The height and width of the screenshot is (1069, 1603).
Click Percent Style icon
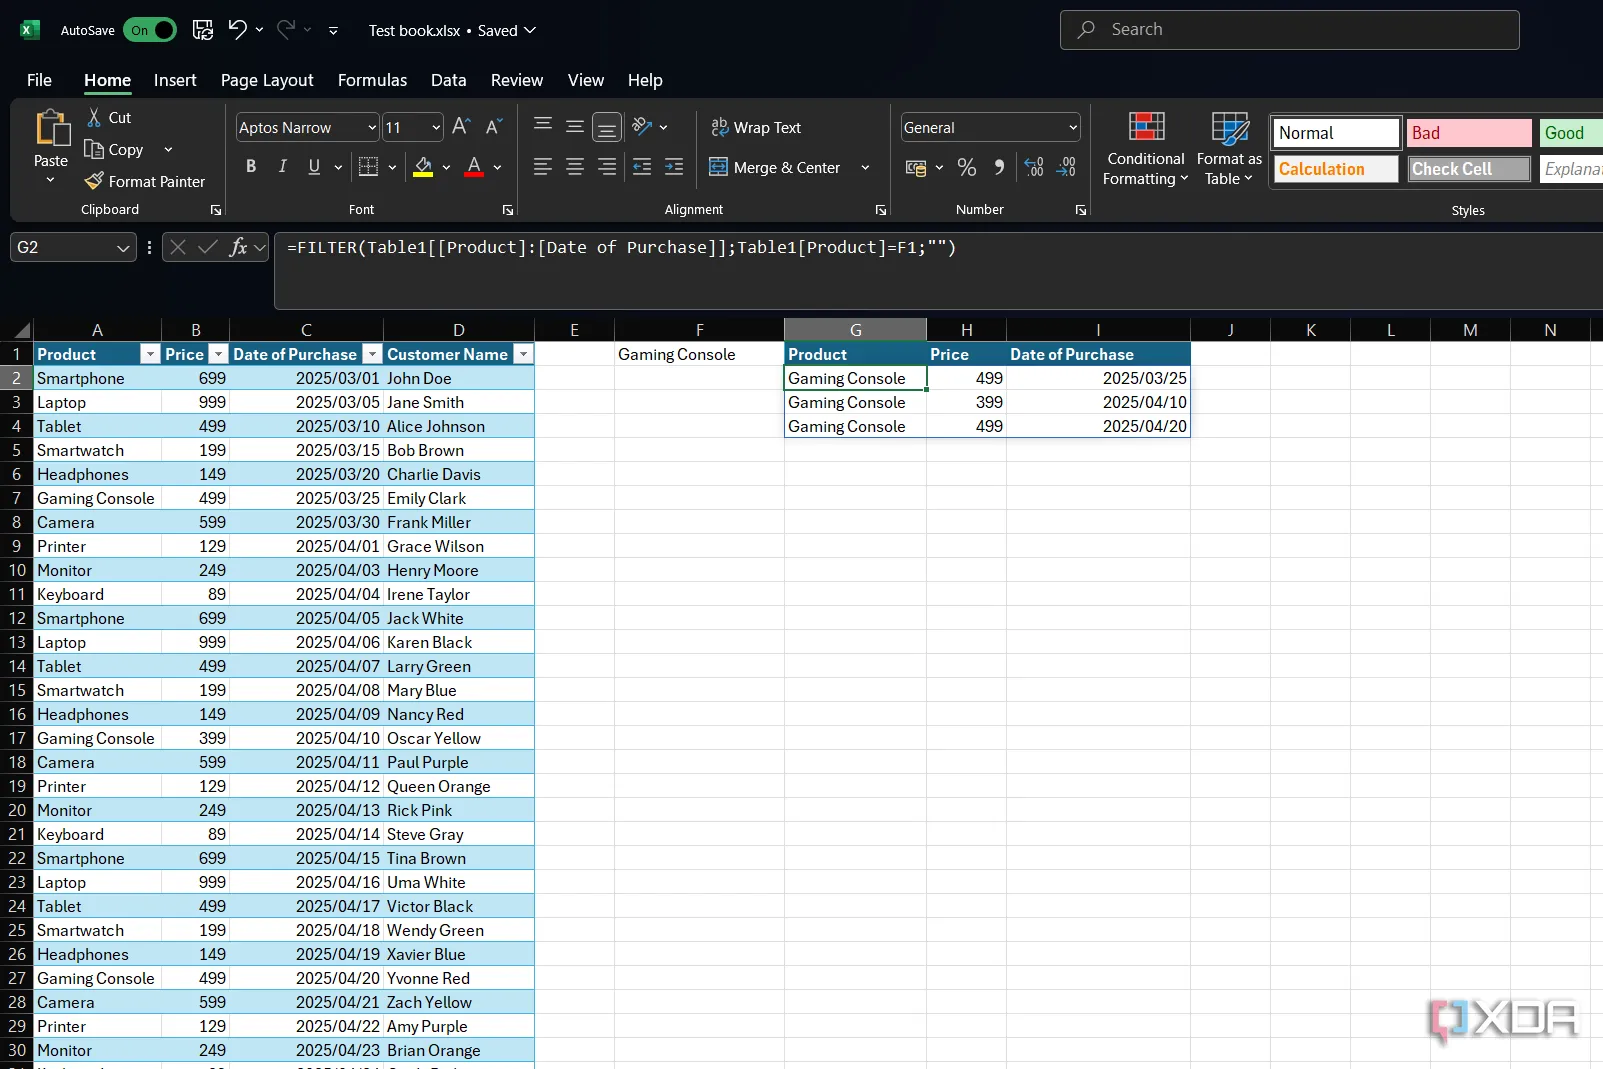click(966, 167)
